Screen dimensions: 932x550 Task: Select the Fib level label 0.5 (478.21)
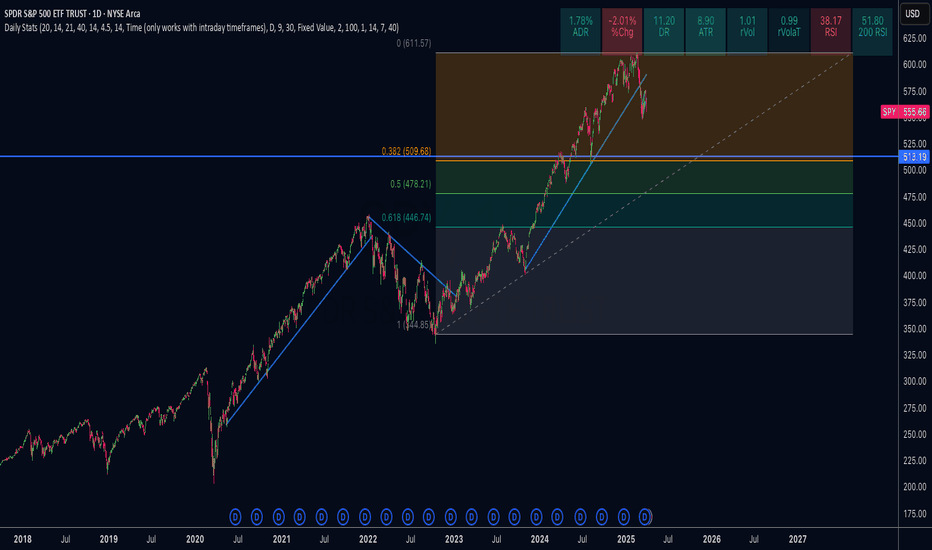411,184
